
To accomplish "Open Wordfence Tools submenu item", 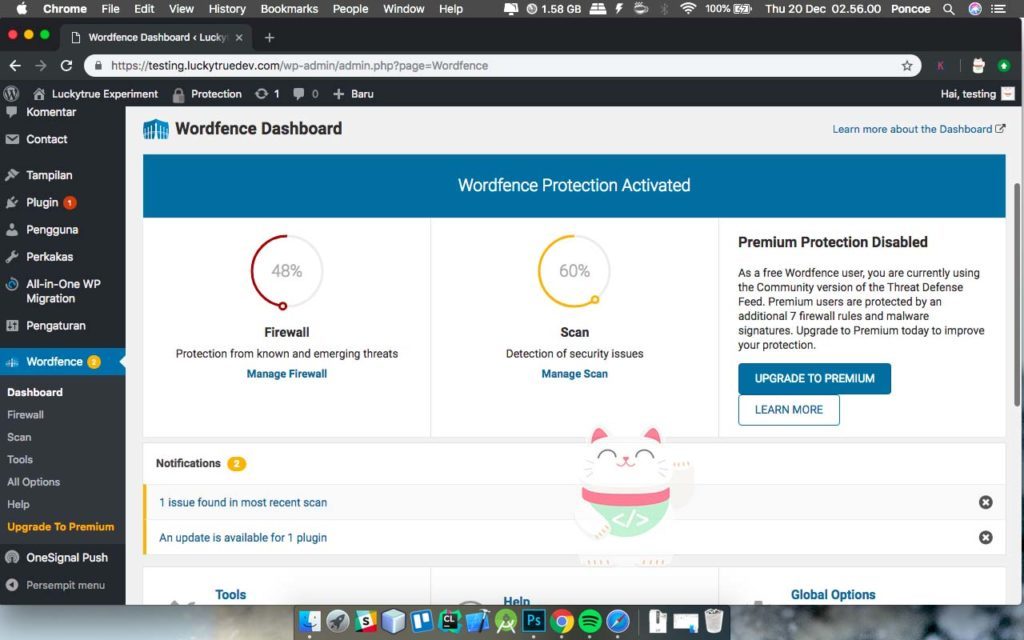I will (x=20, y=460).
